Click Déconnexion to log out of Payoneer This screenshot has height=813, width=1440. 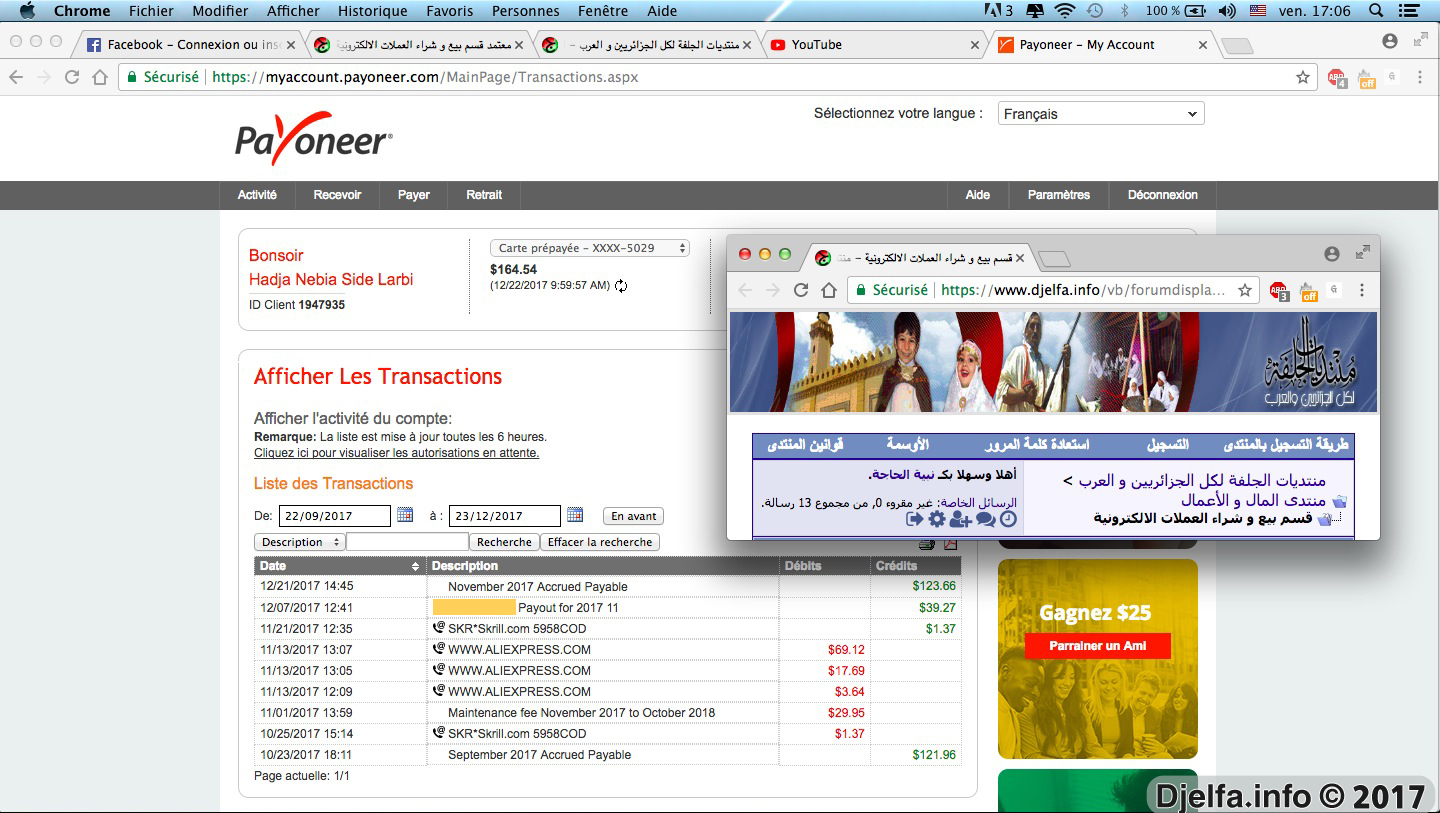click(x=1162, y=195)
